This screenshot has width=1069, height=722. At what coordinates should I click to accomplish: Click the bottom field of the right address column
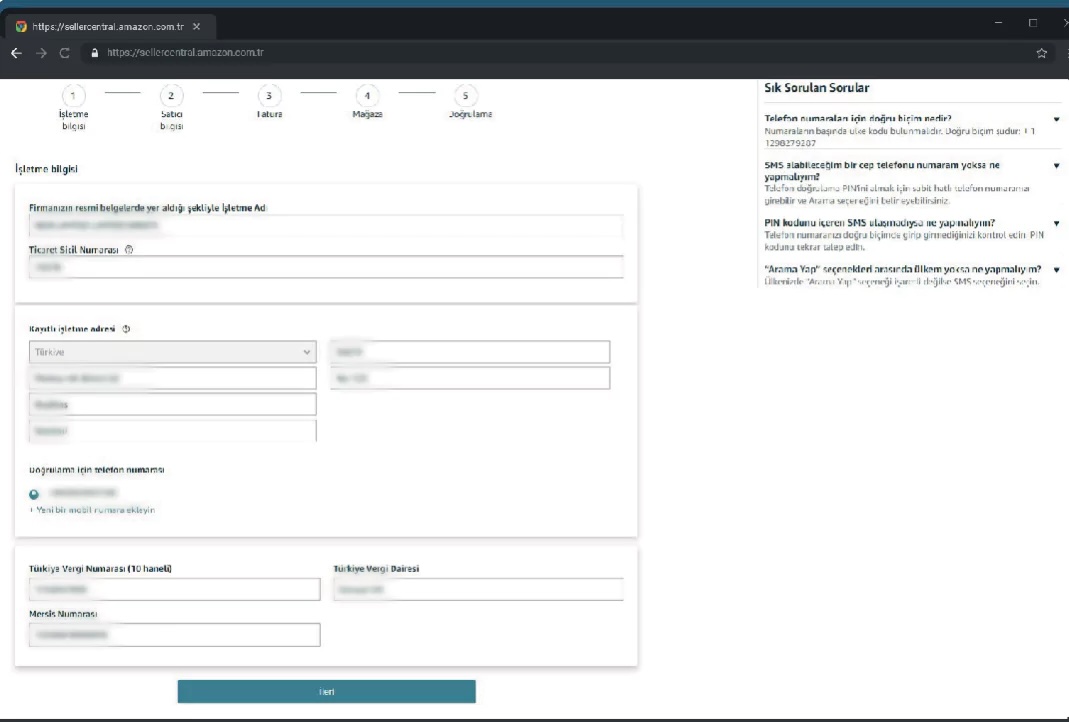point(470,378)
